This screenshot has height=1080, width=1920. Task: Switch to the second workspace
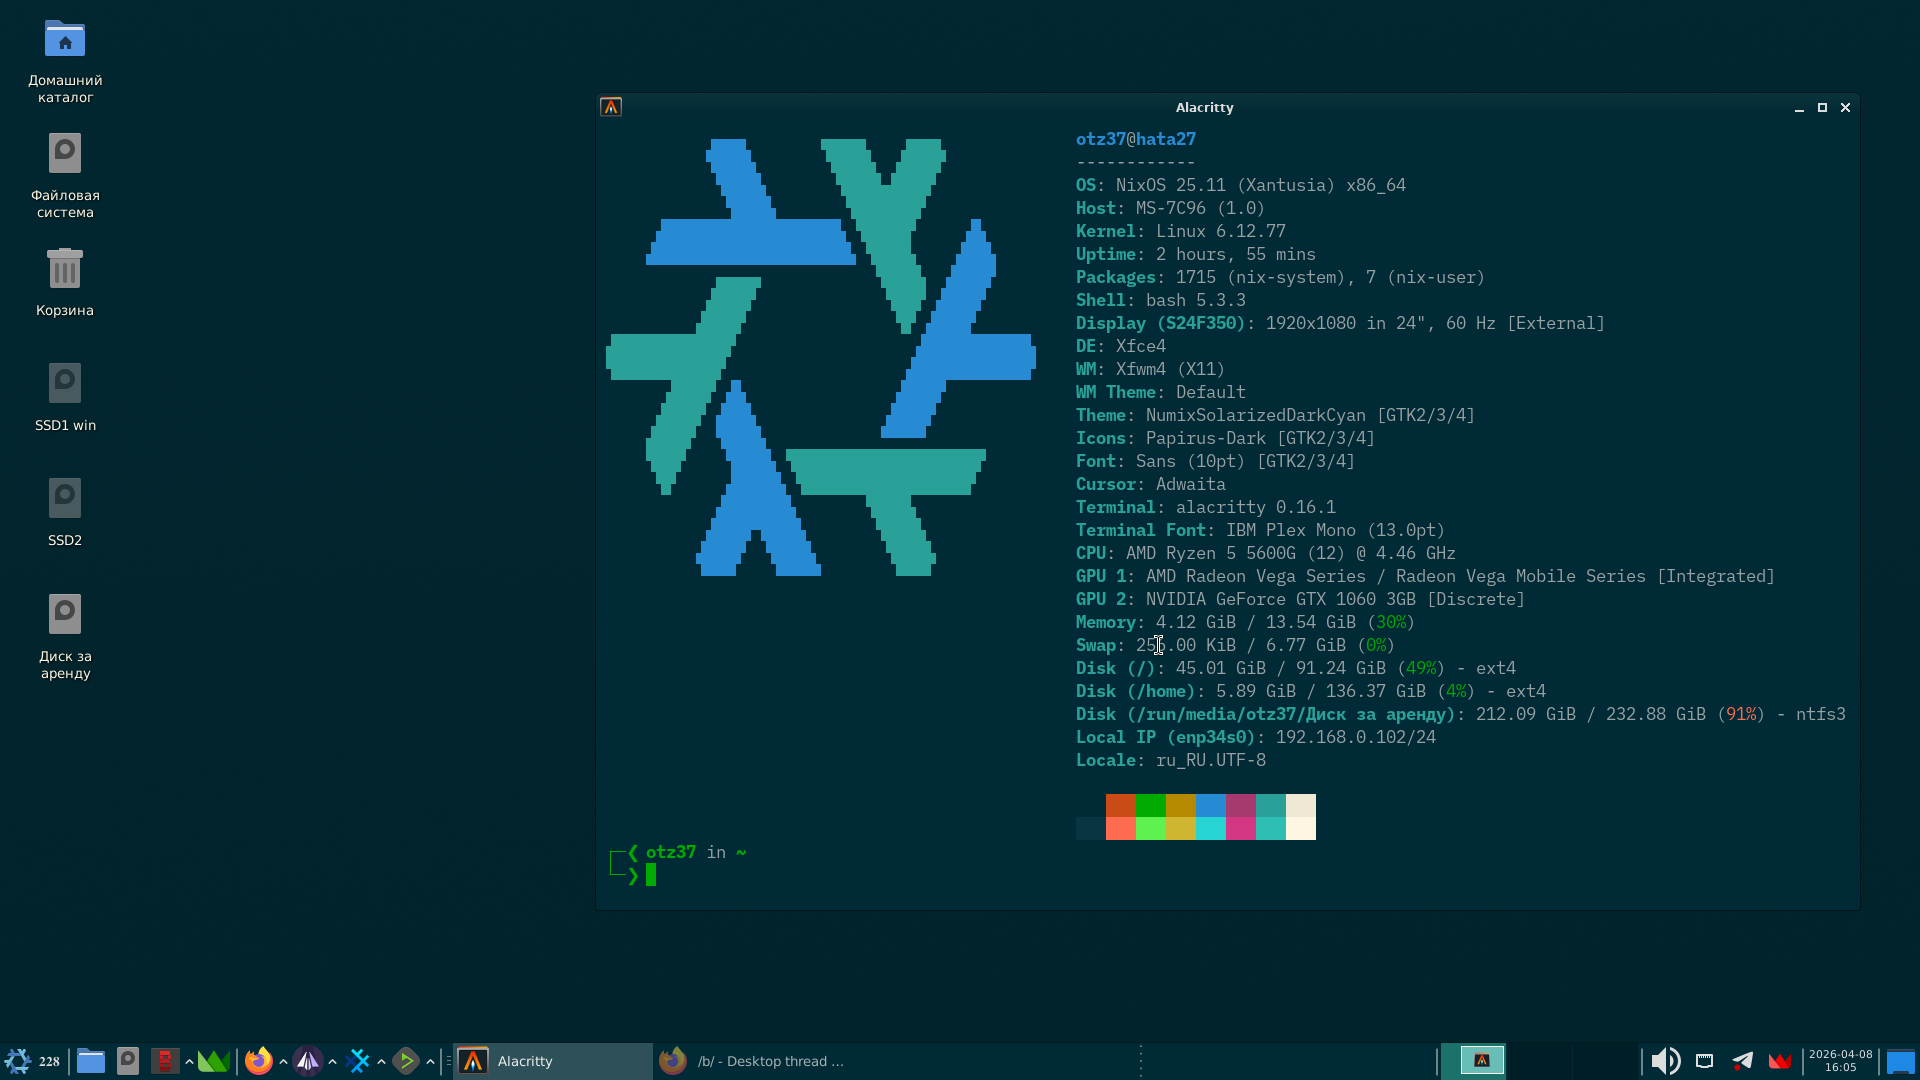1540,1061
